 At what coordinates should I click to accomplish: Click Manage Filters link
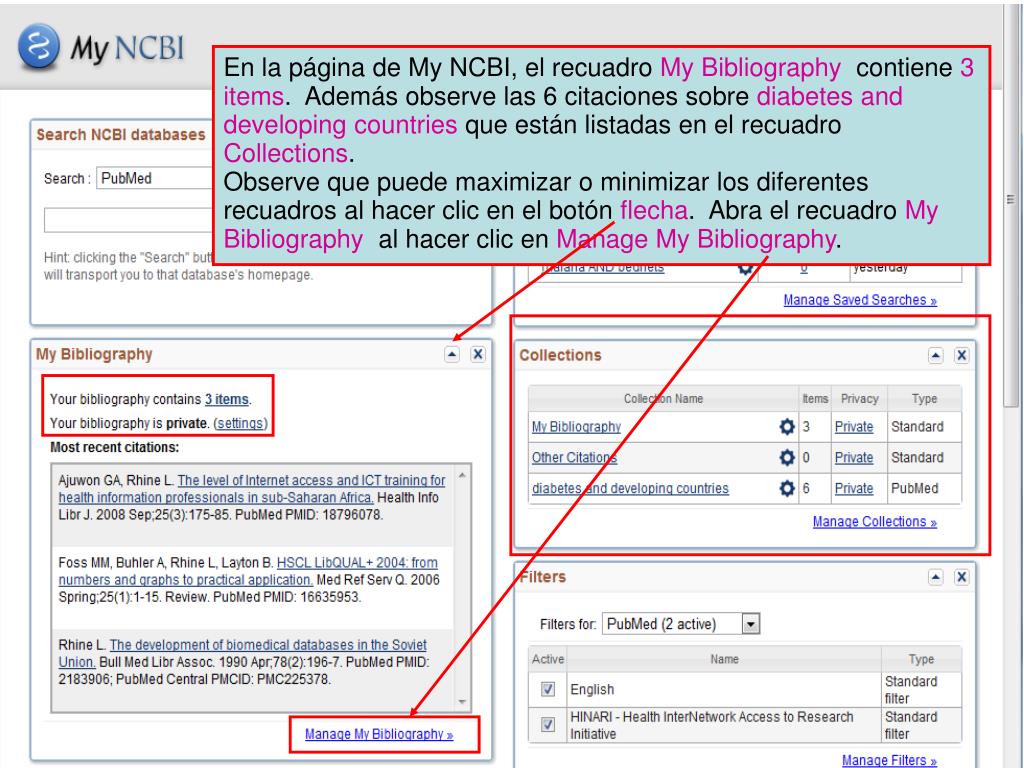point(889,760)
